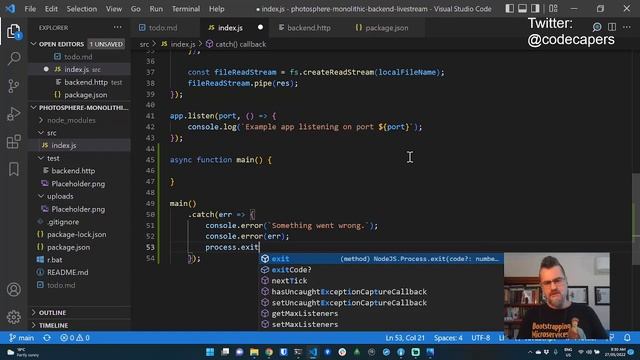
Task: Open the Explorer view icon
Action: (x=13, y=31)
